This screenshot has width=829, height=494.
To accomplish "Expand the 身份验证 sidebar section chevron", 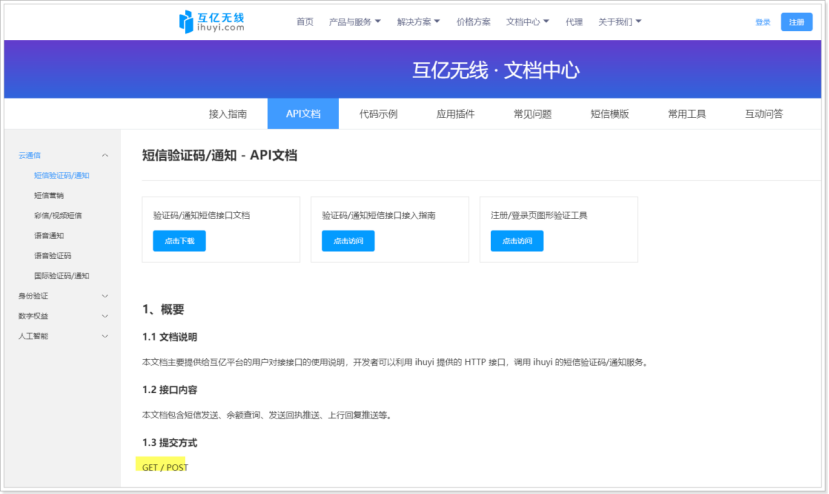I will 105,296.
